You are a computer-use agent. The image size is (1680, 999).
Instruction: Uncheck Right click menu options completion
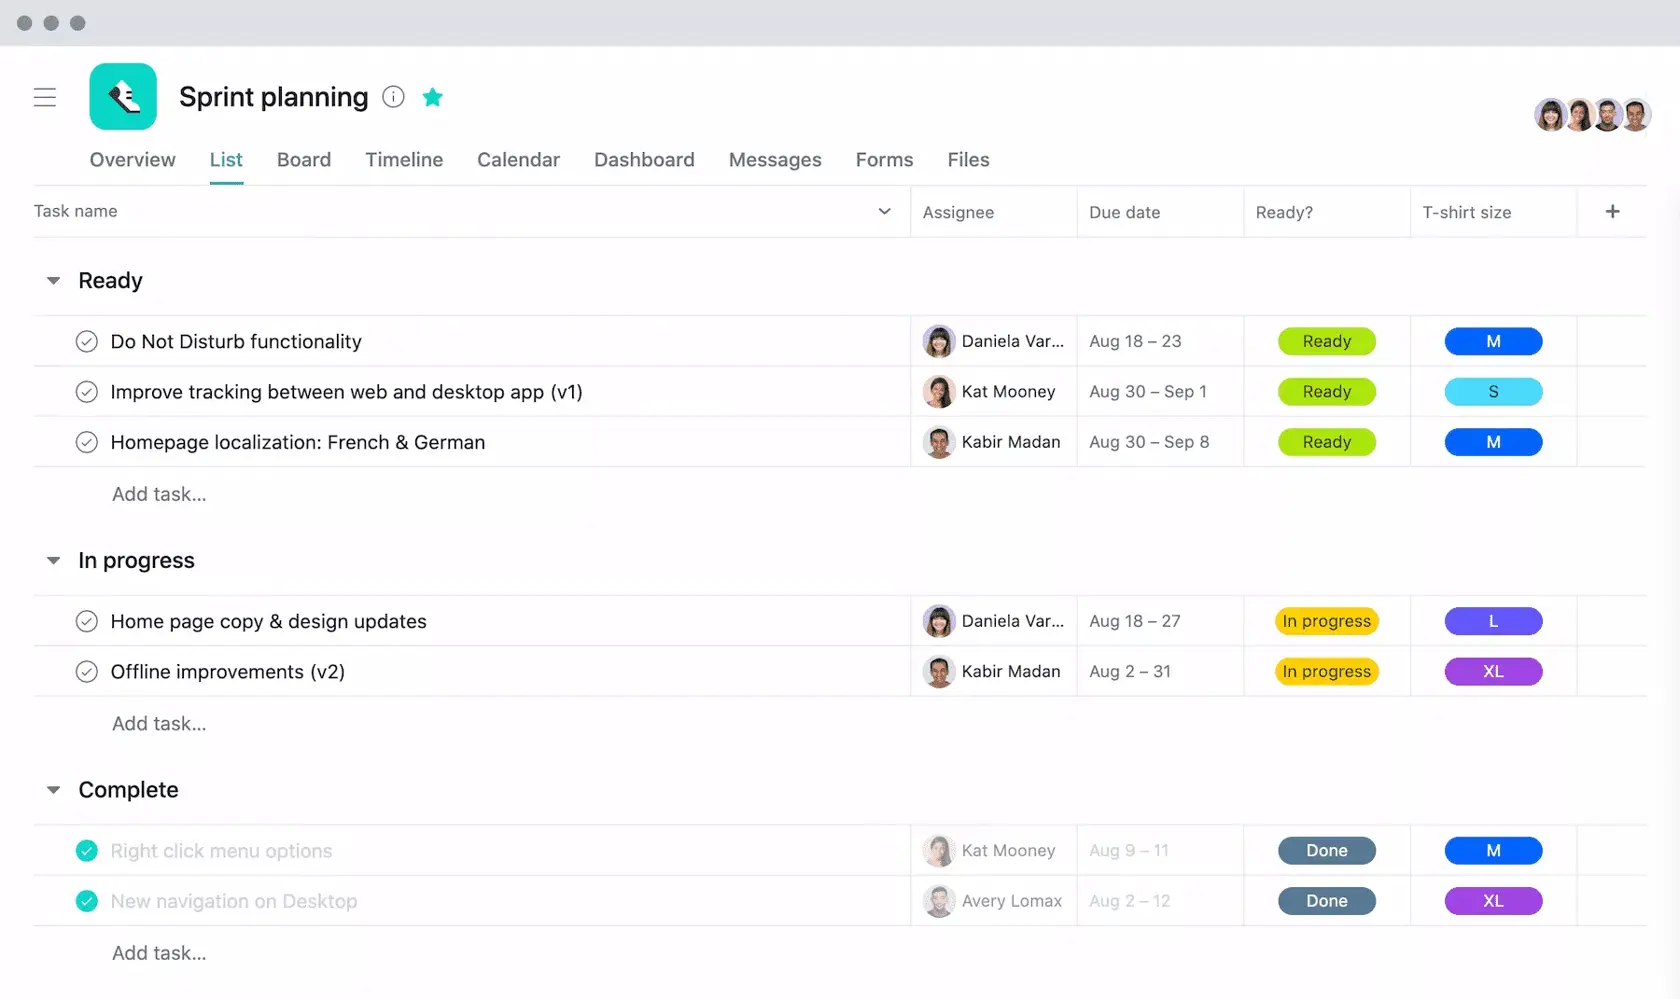pos(87,850)
